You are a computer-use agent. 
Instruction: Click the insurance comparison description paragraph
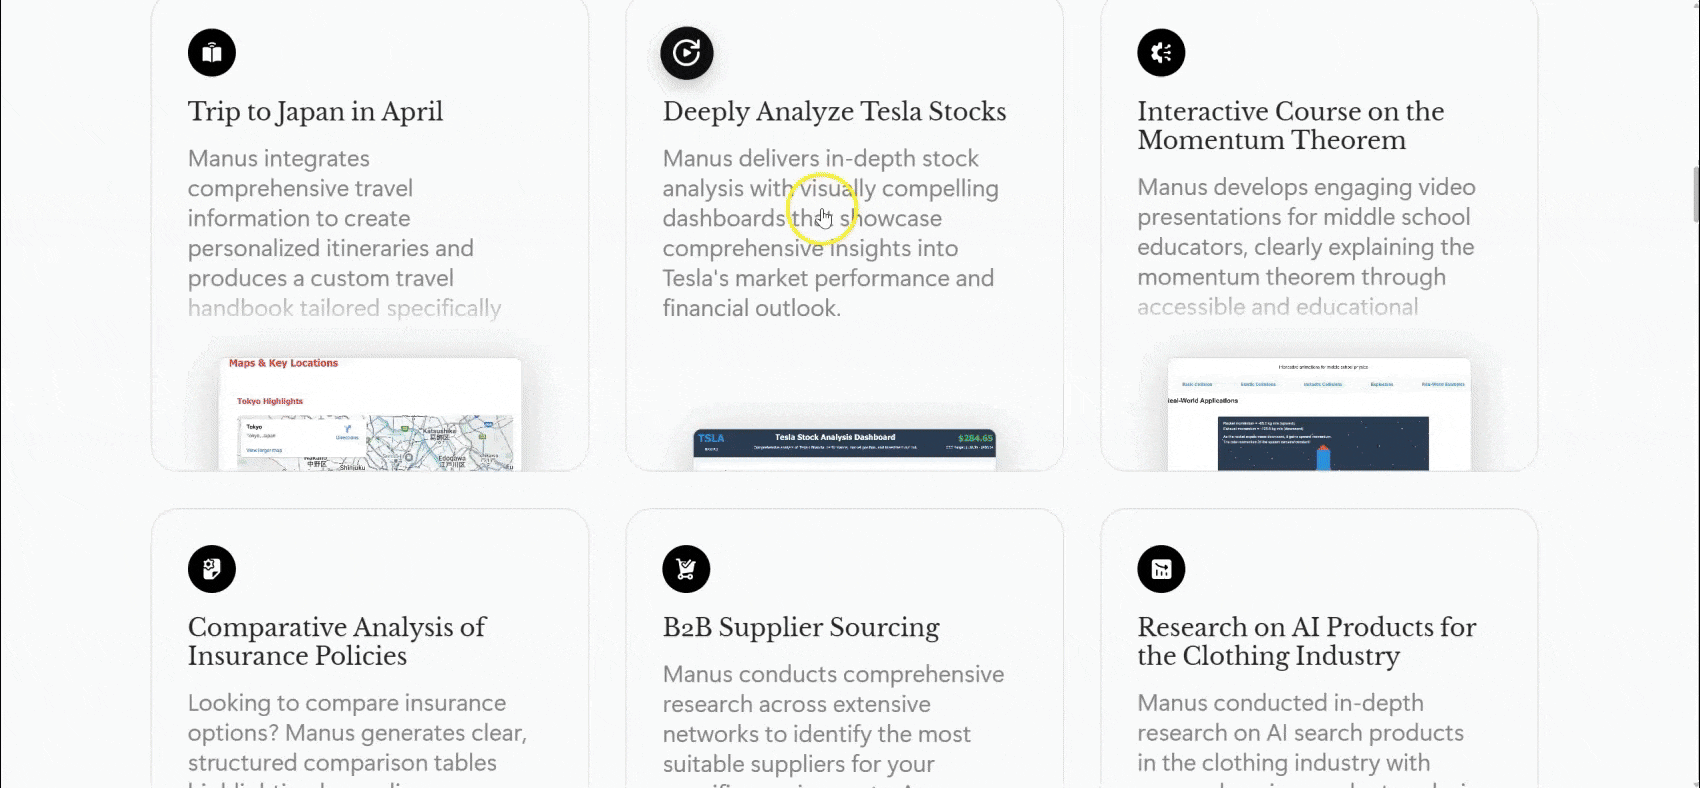coord(357,738)
